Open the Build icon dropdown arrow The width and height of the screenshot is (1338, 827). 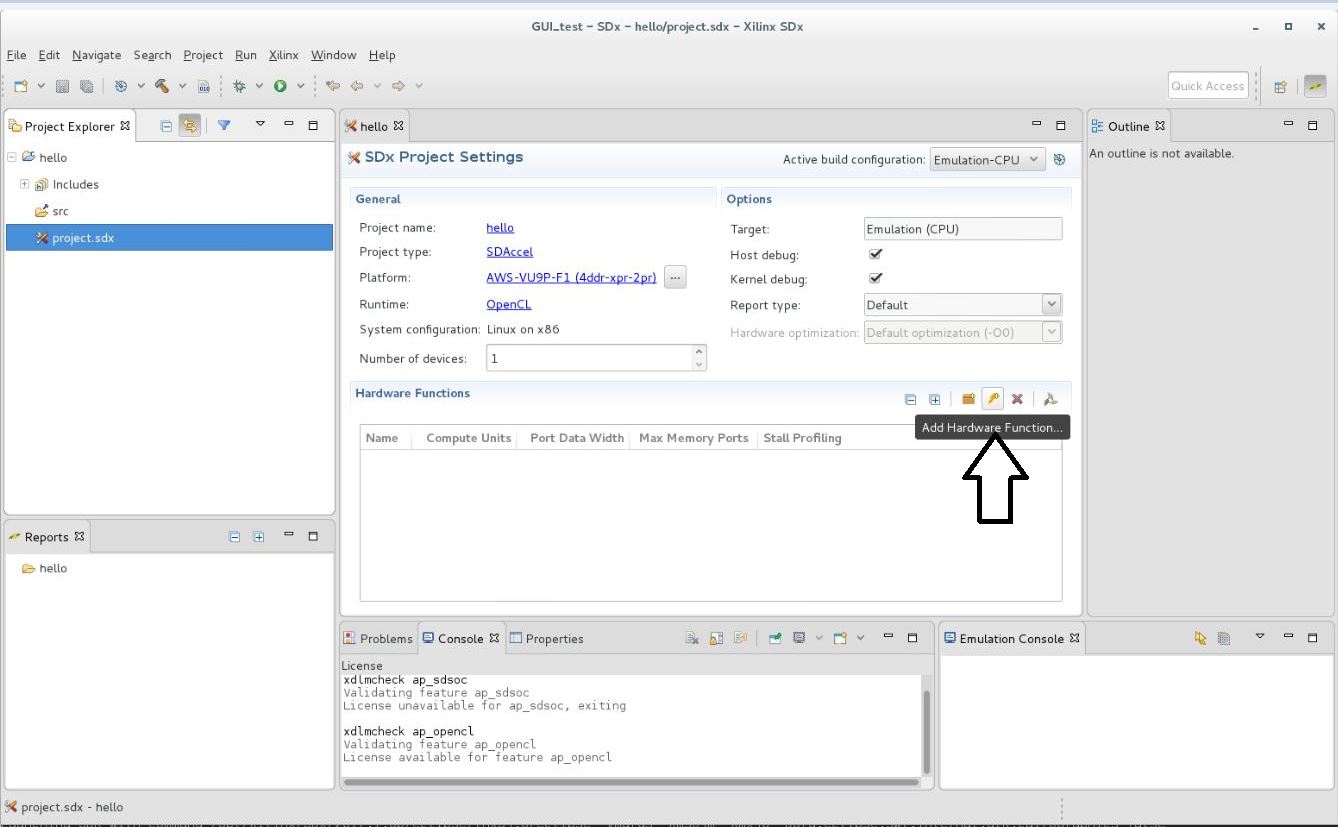(182, 86)
